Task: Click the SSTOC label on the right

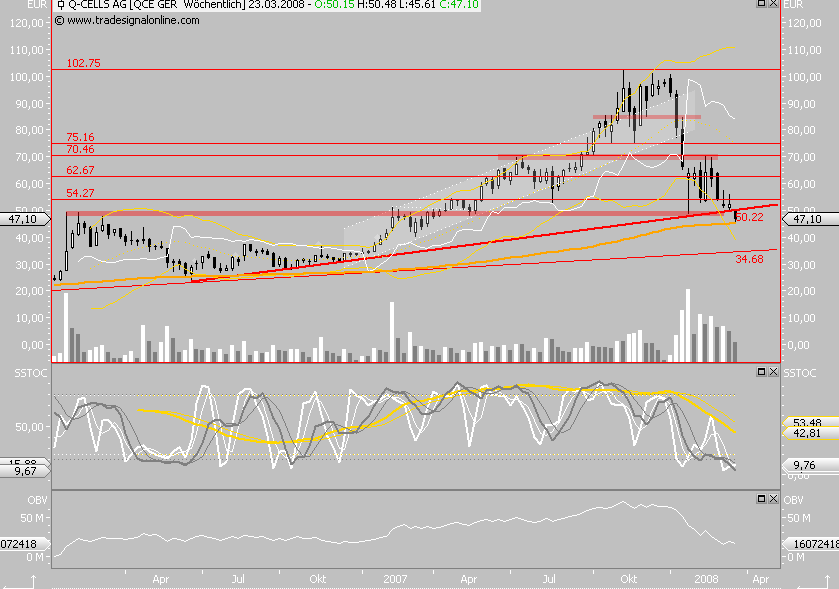Action: coord(800,373)
